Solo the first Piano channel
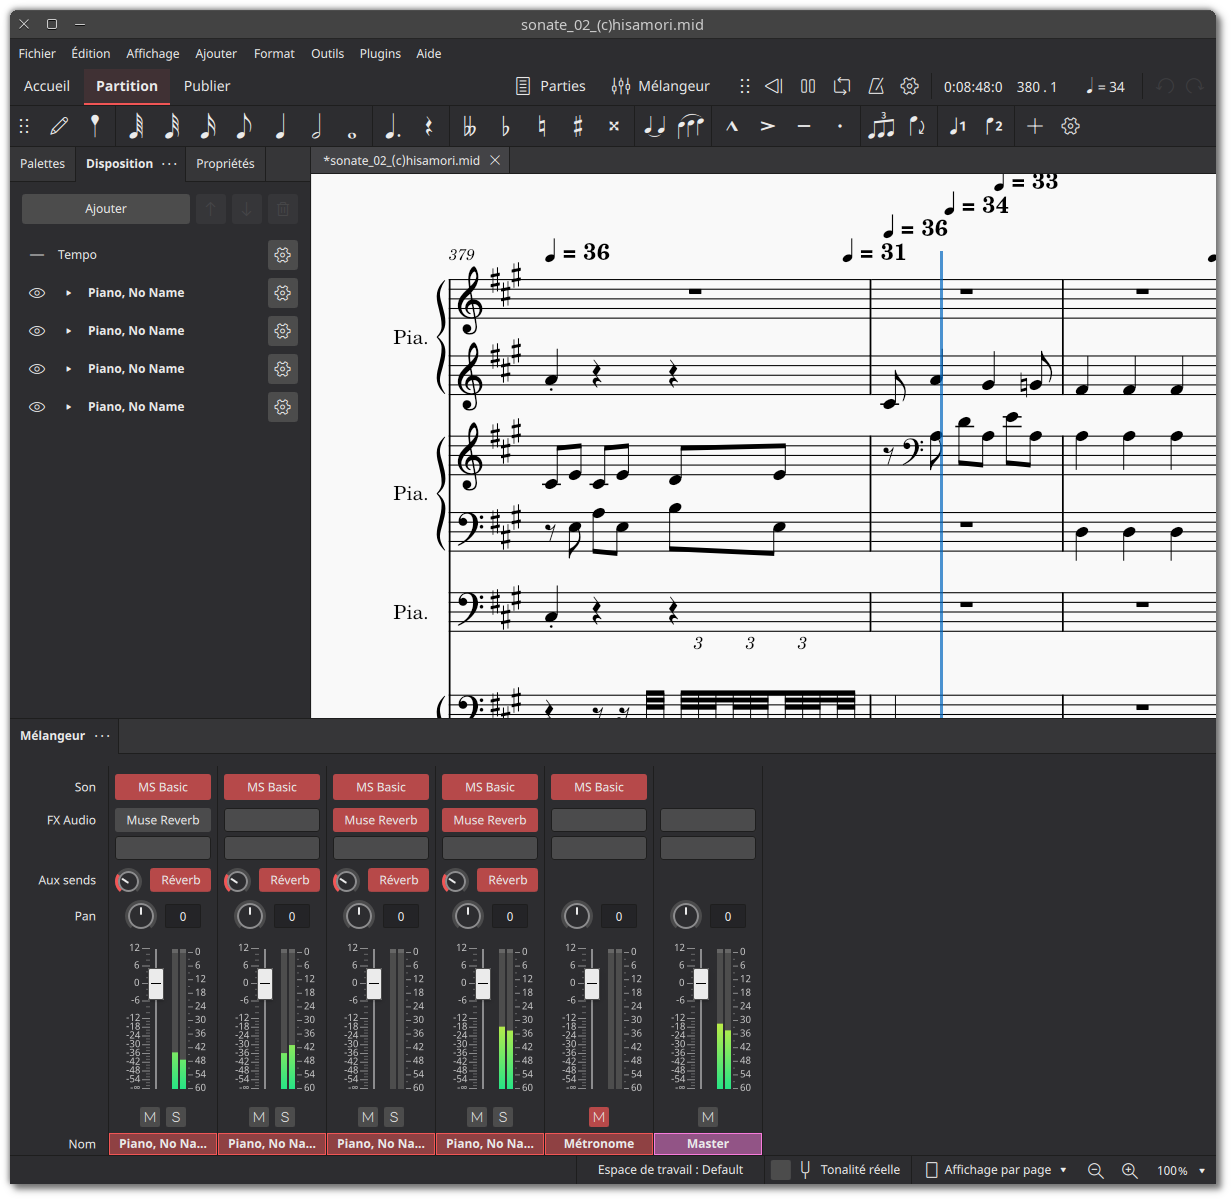The image size is (1232, 1200). pos(176,1117)
